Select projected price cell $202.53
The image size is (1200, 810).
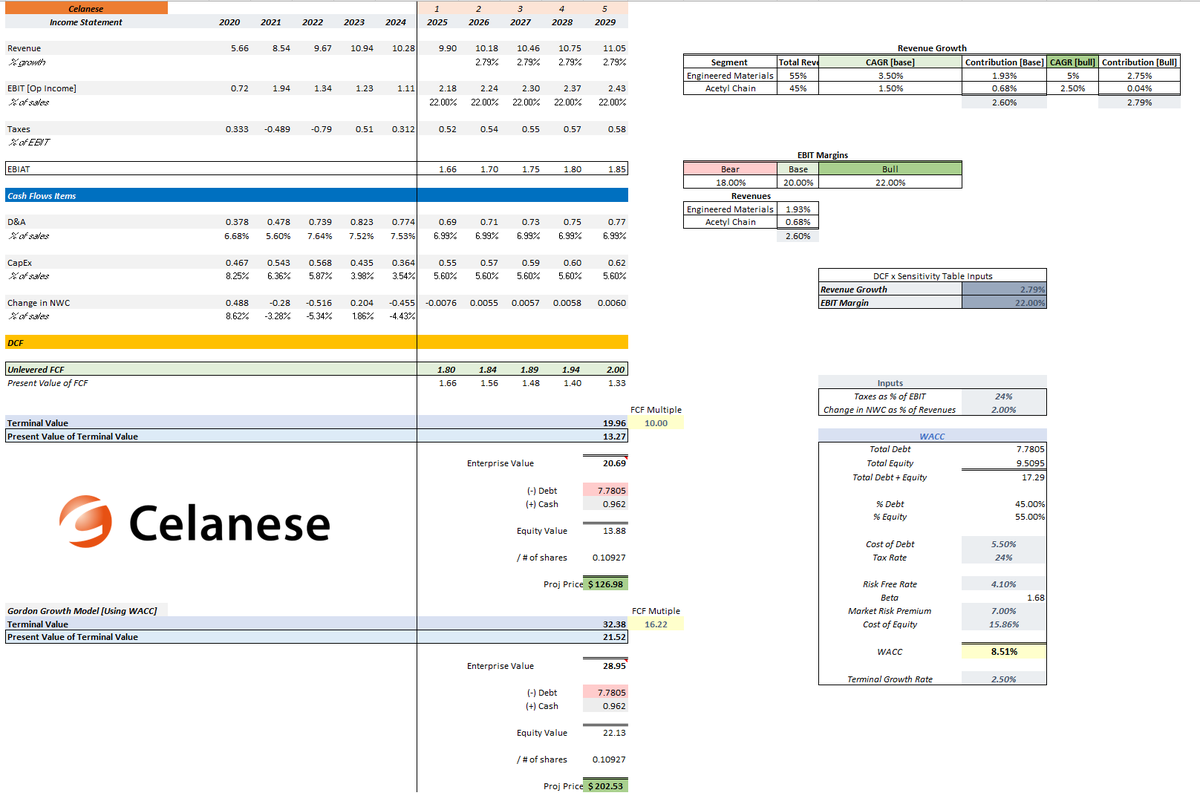(x=607, y=785)
